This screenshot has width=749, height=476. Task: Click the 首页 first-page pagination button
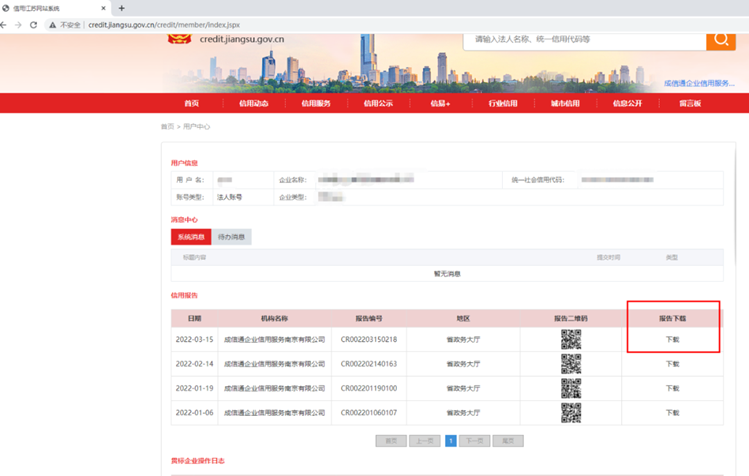point(391,441)
